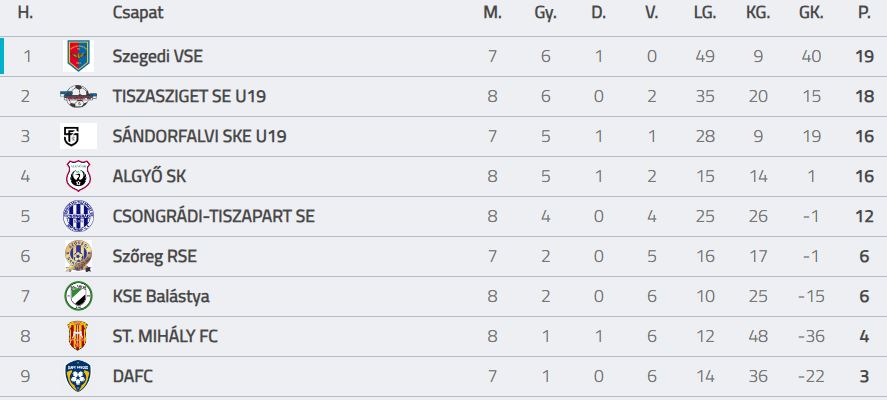Open the KSE Balástya team link

pos(161,296)
